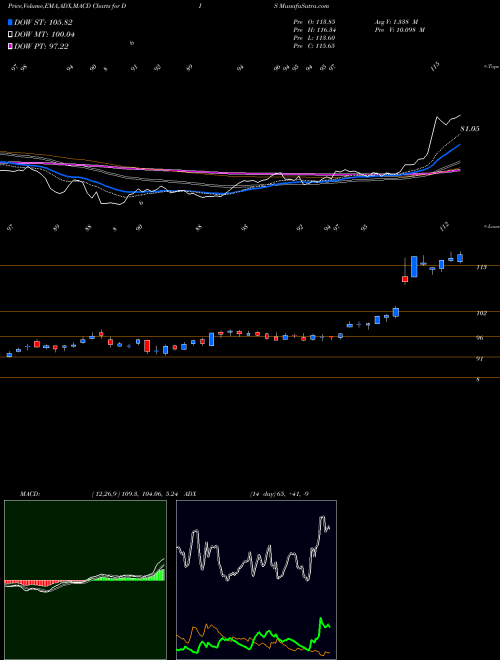Click the 'Pre L: 113.60' low value

pyautogui.click(x=314, y=38)
